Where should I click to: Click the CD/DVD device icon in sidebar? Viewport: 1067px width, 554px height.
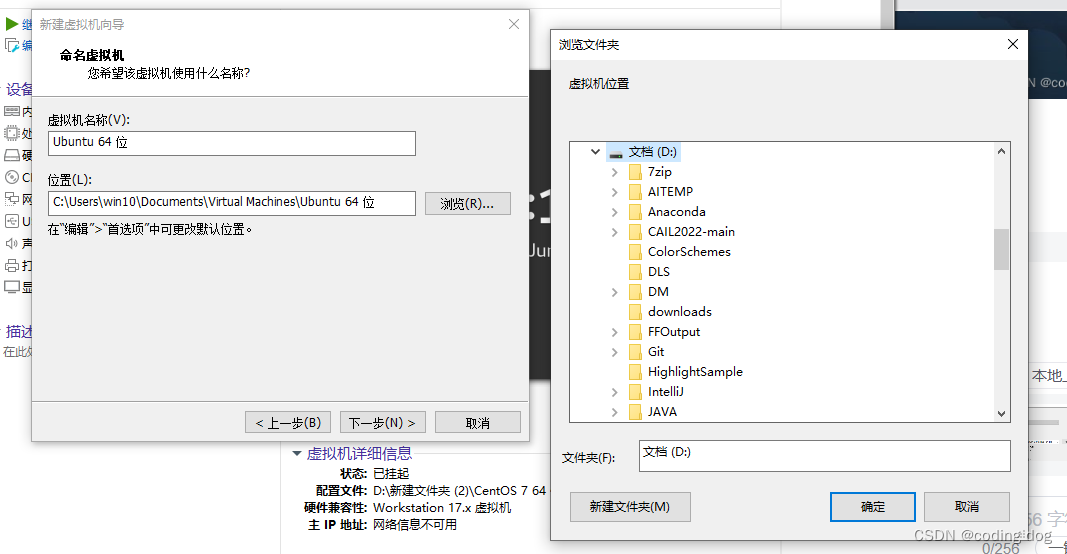click(x=12, y=177)
